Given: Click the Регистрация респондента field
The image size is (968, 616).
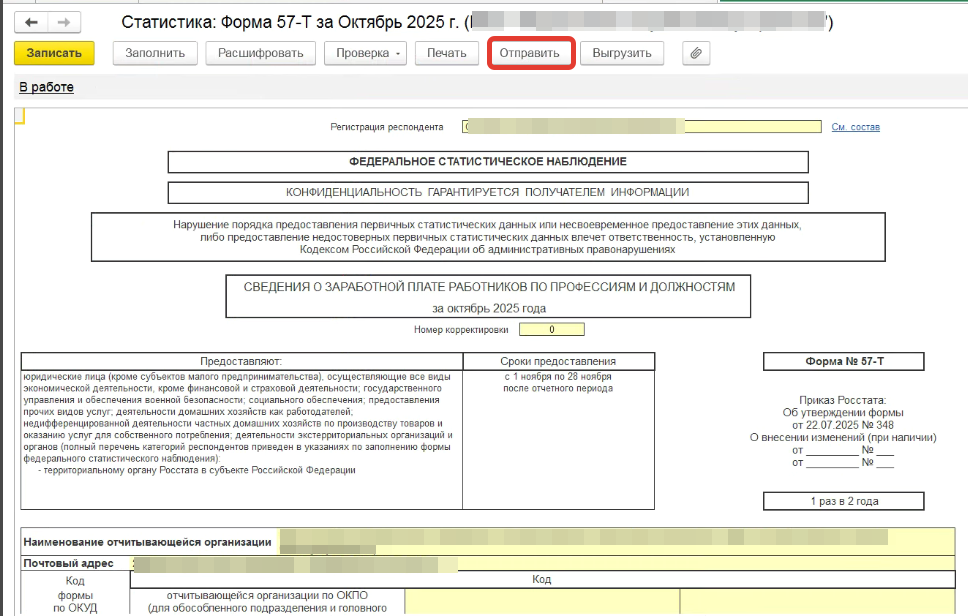Looking at the screenshot, I should click(x=640, y=127).
